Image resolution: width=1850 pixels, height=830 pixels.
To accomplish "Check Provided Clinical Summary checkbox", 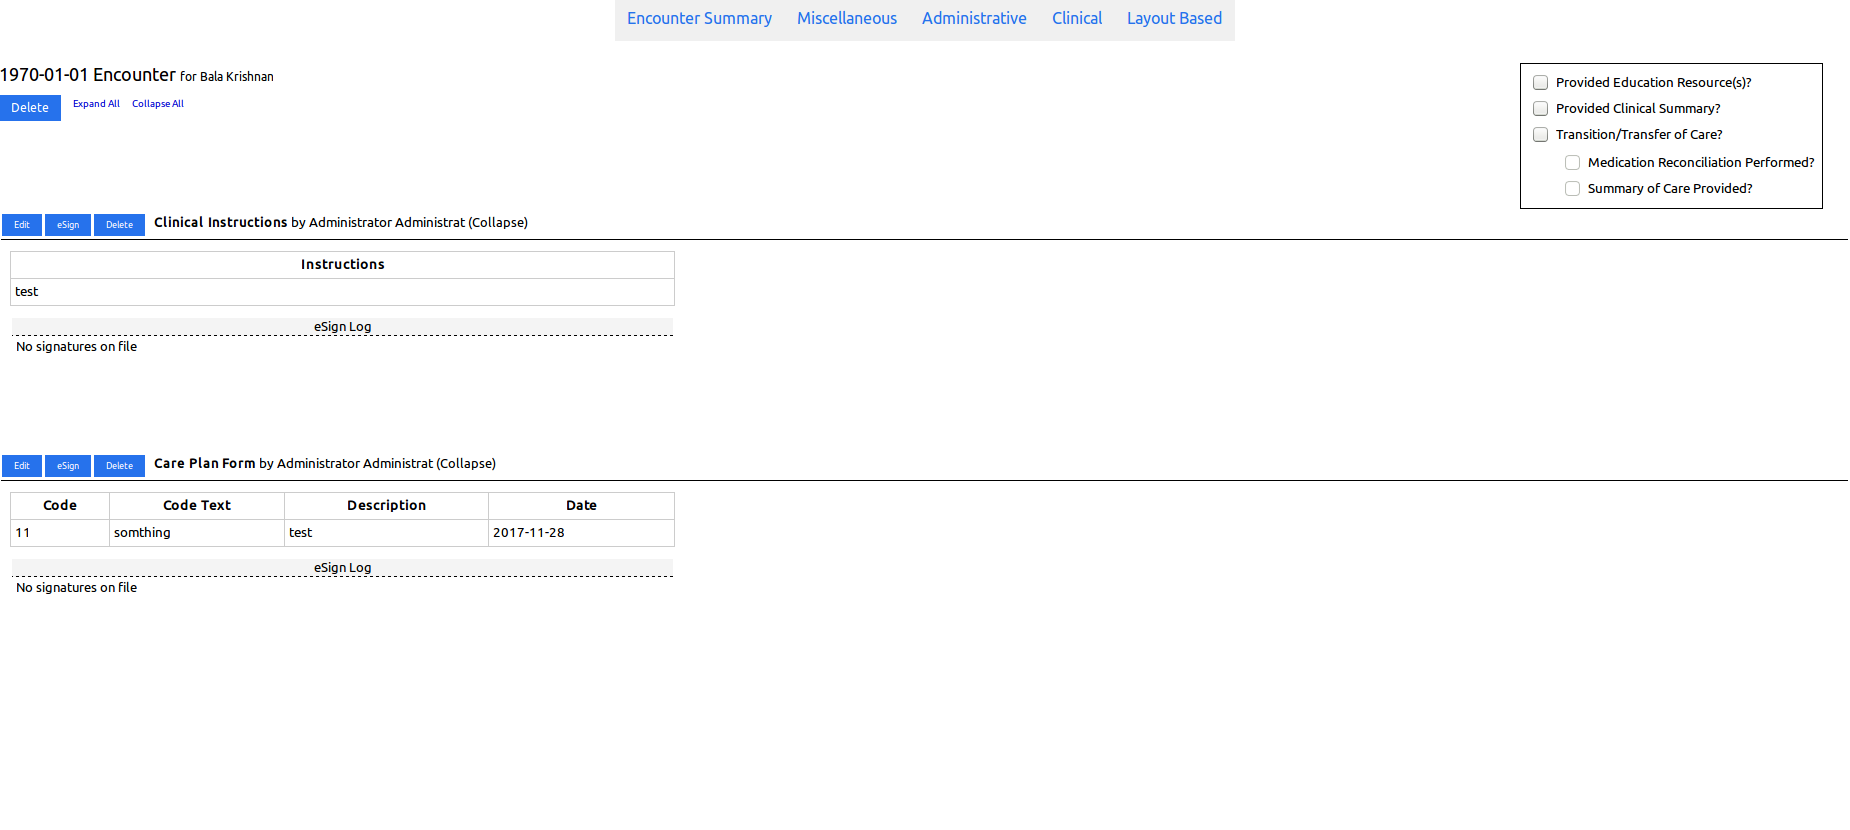I will point(1540,109).
